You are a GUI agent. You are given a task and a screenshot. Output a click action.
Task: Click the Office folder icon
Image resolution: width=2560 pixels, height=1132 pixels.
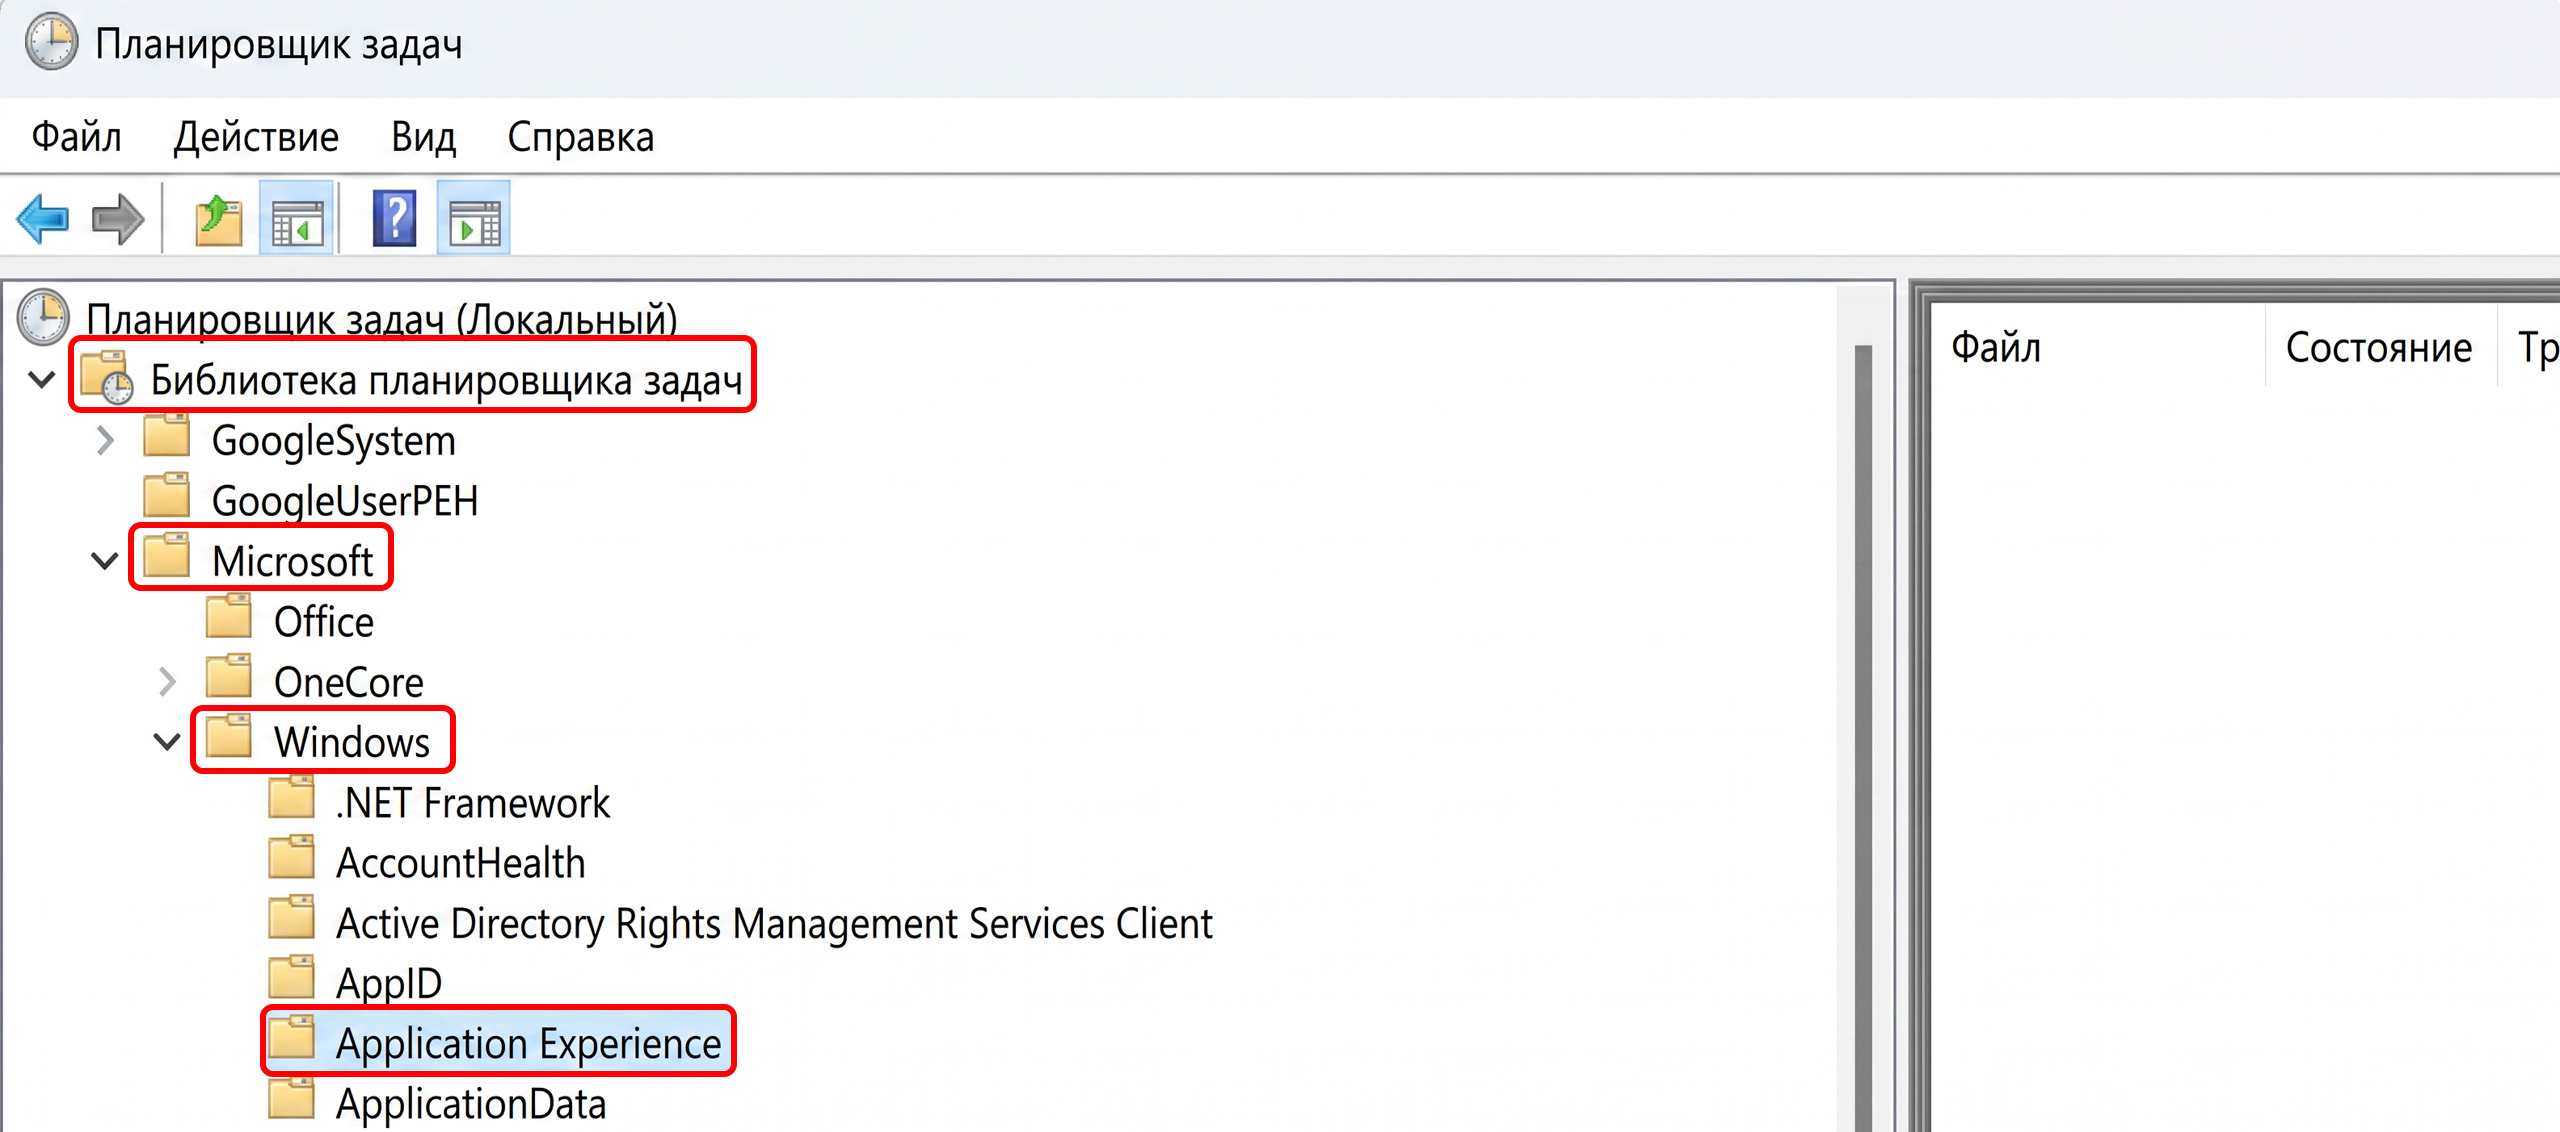pyautogui.click(x=229, y=617)
